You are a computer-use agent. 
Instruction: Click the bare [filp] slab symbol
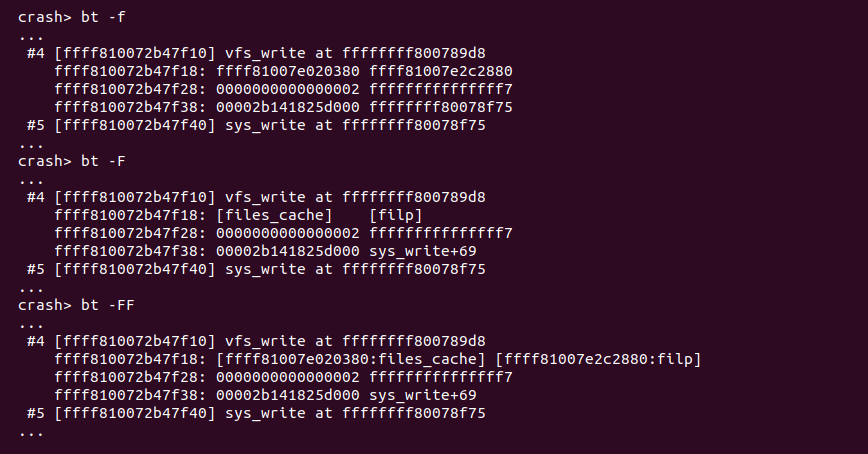[396, 215]
